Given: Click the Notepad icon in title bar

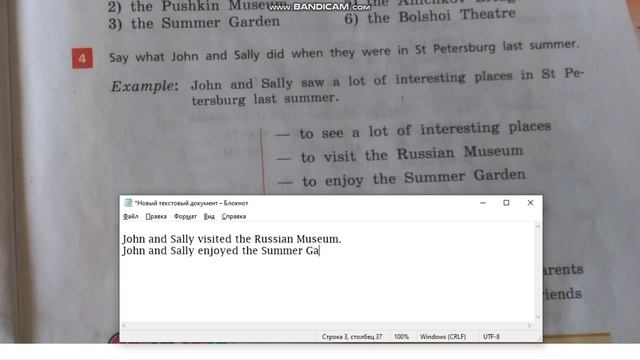Looking at the screenshot, I should pyautogui.click(x=128, y=203).
